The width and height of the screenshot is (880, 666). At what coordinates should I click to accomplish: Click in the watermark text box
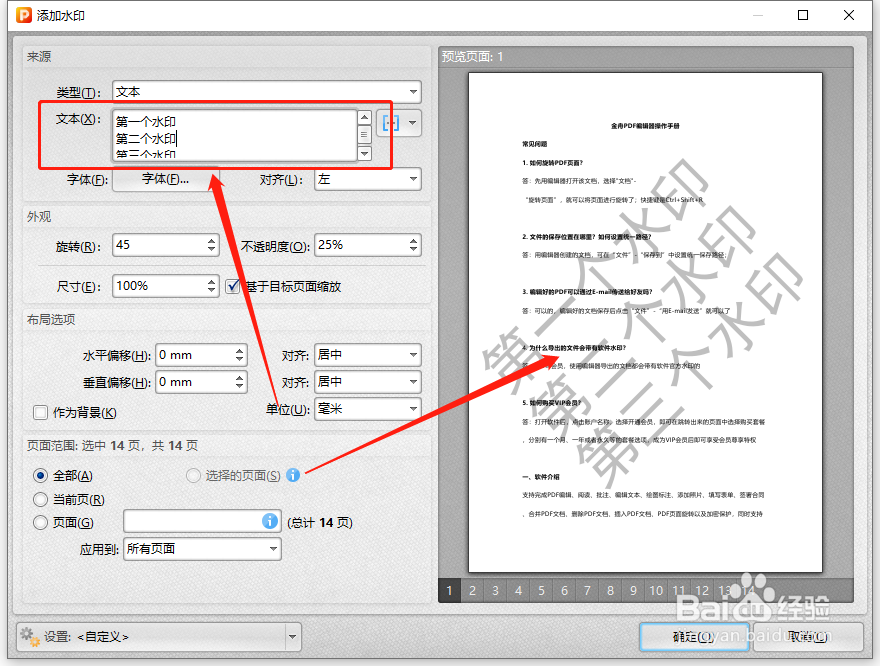235,135
